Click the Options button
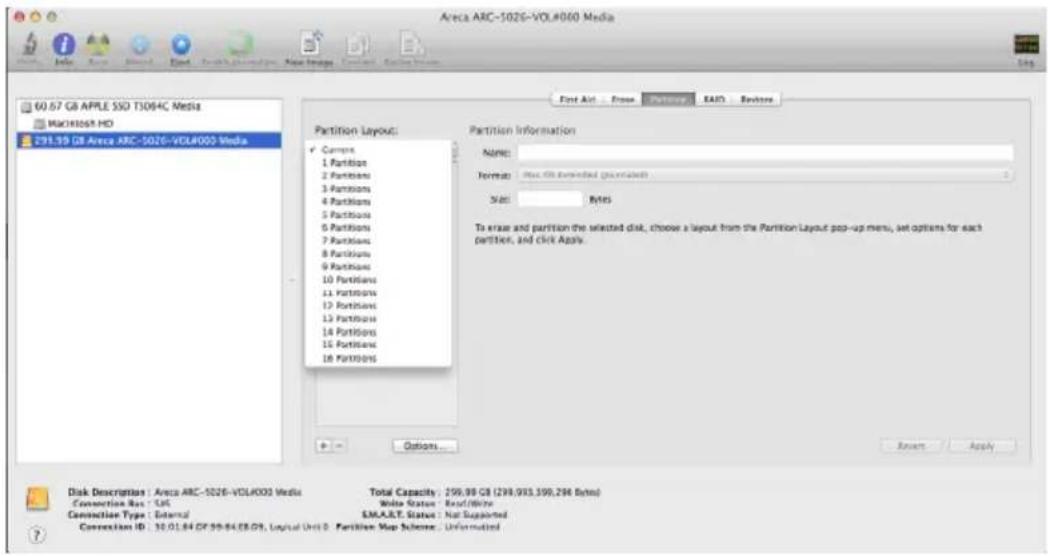This screenshot has width=1048, height=556. [x=425, y=446]
